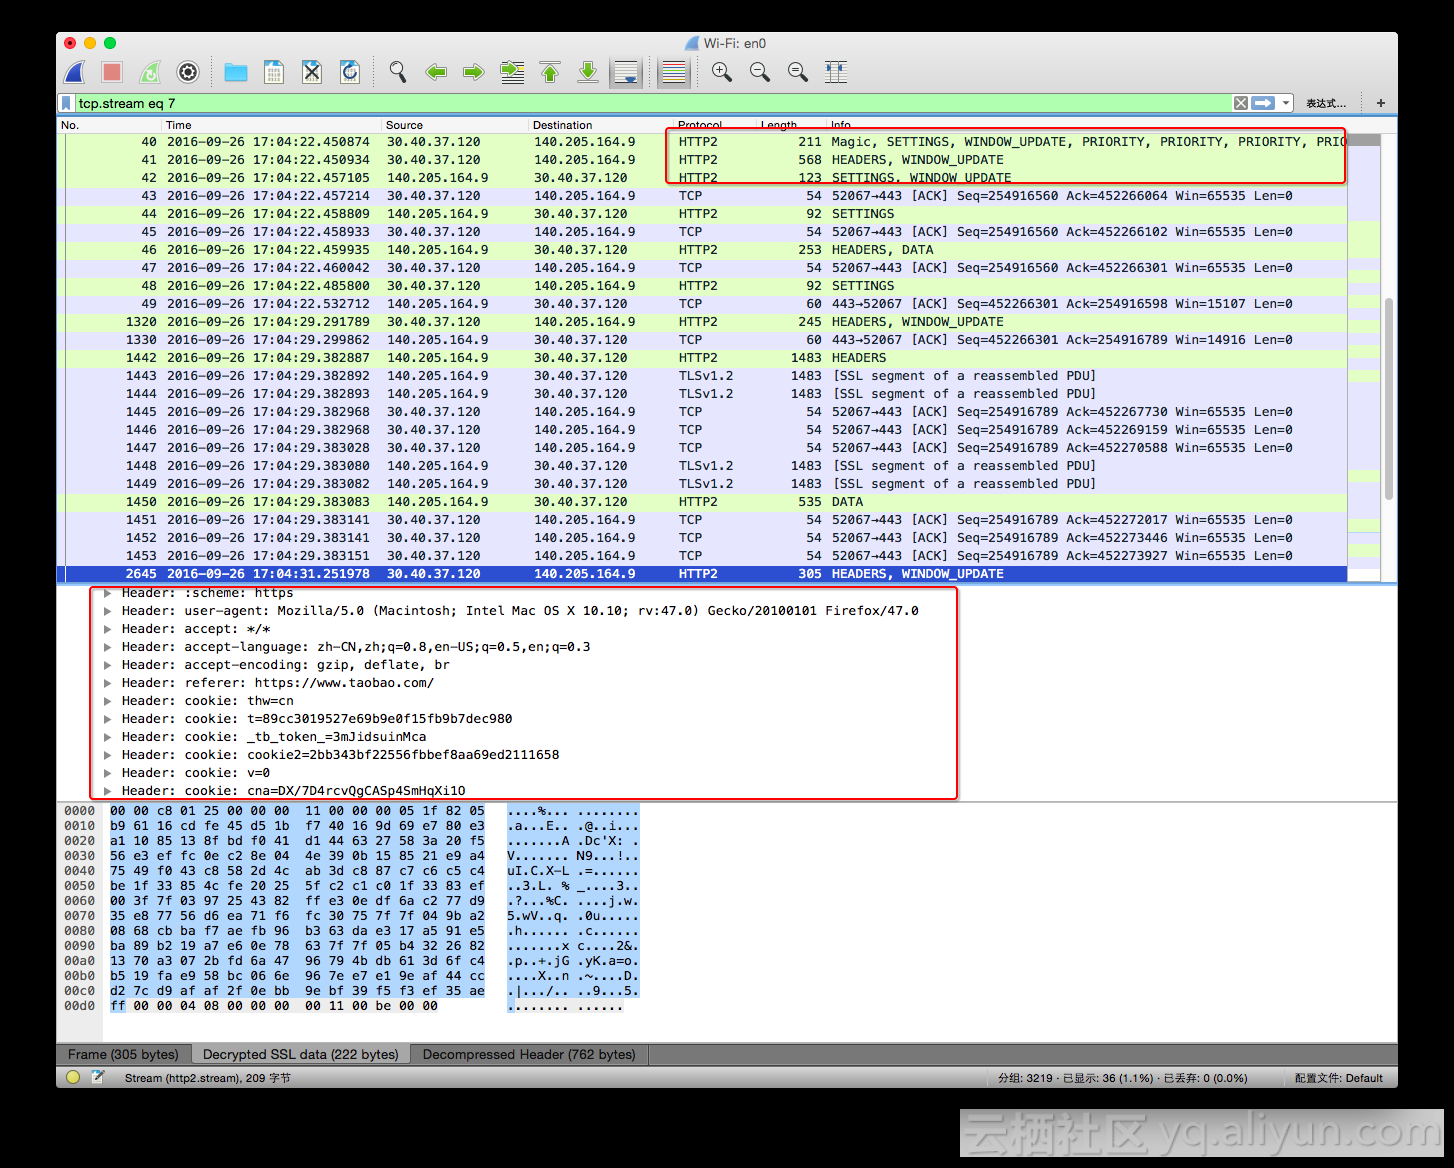Viewport: 1454px width, 1168px height.
Task: Start a new capture with the shark fin icon
Action: coord(75,72)
